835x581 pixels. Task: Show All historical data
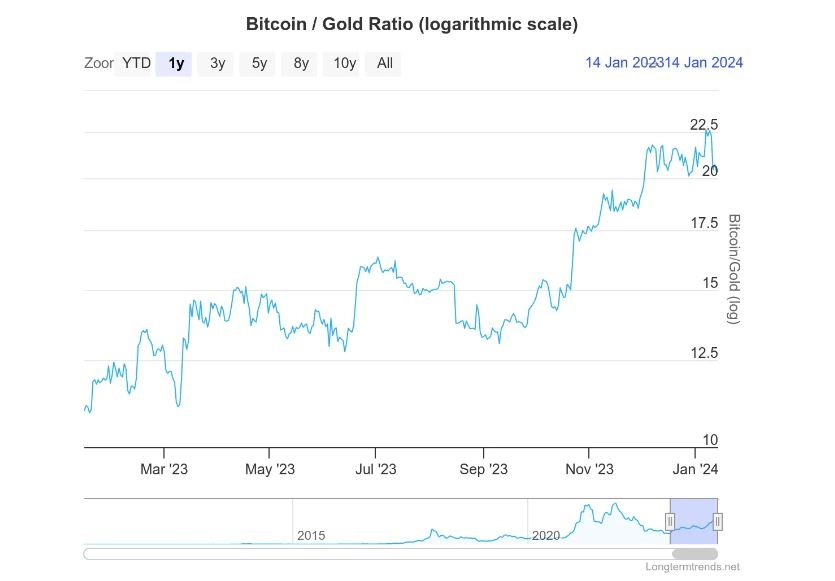pos(384,63)
